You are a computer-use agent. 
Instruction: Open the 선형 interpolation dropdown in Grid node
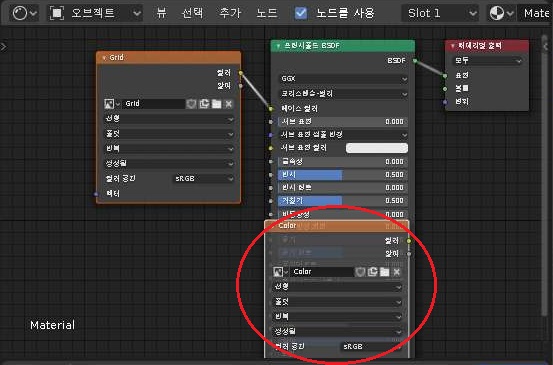tap(169, 119)
